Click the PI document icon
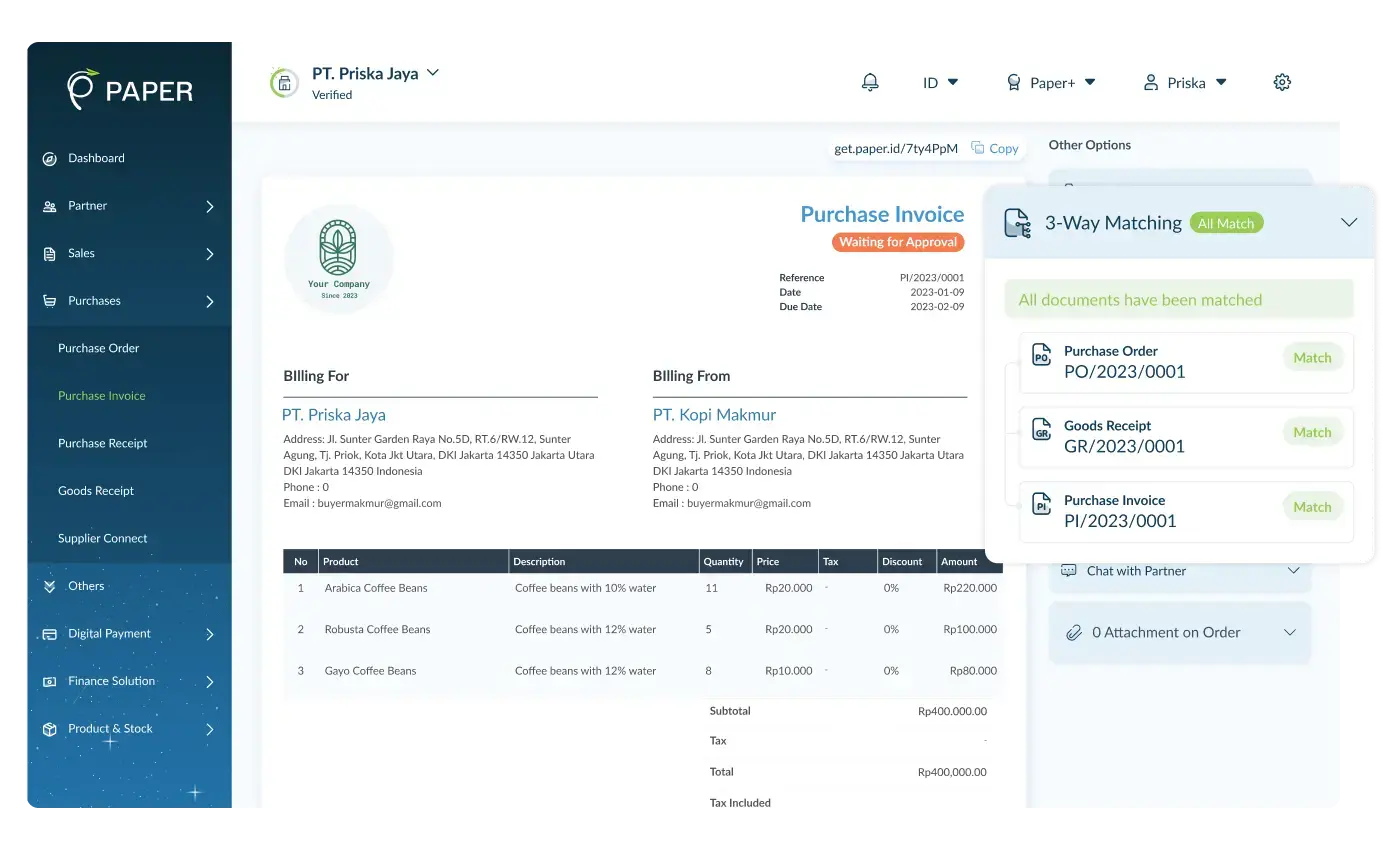Screen dimensions: 1400x850 [x=1041, y=505]
